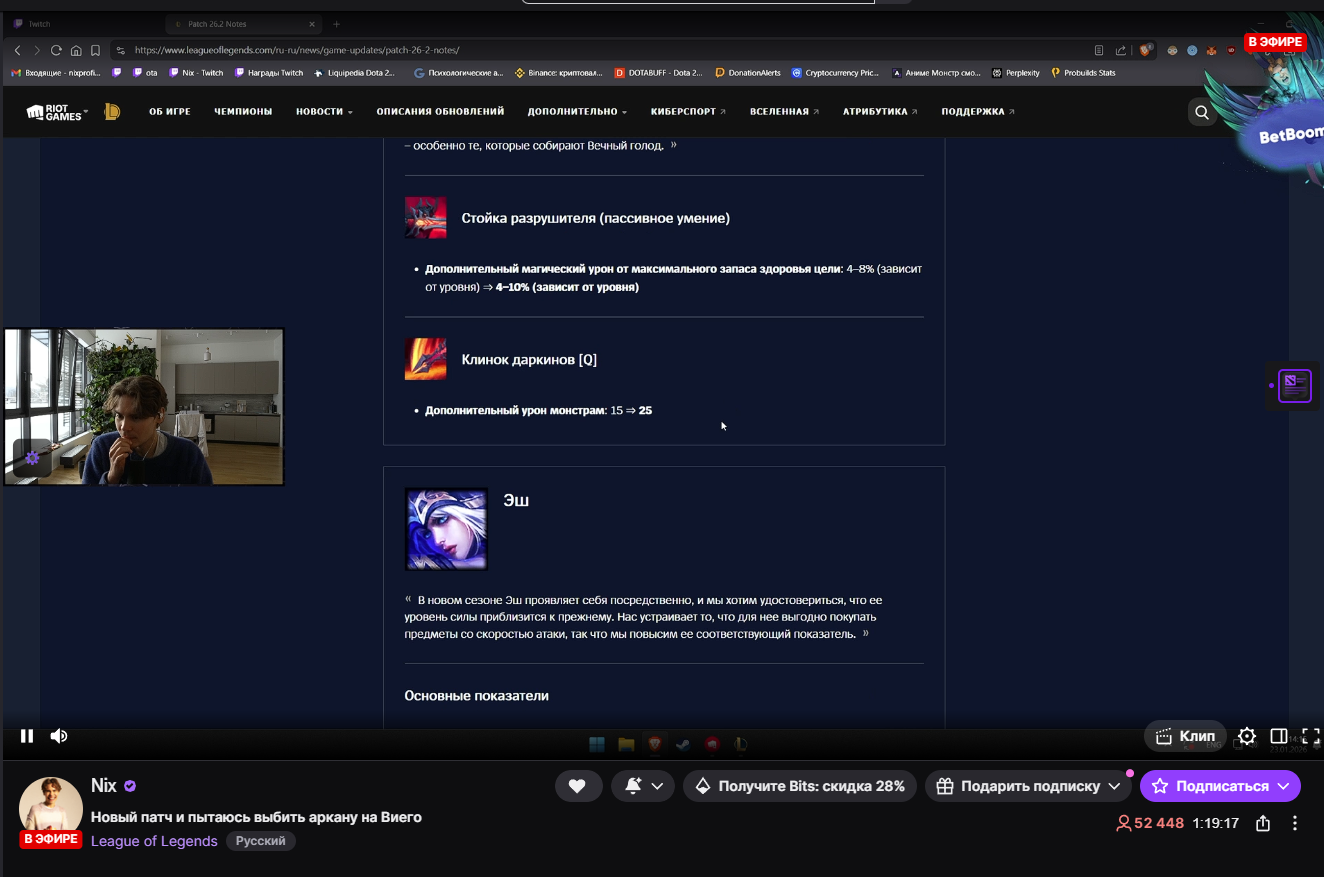Viewport: 1324px width, 877px height.
Task: Open the ОБ ИГРЕ menu item
Action: pyautogui.click(x=170, y=112)
